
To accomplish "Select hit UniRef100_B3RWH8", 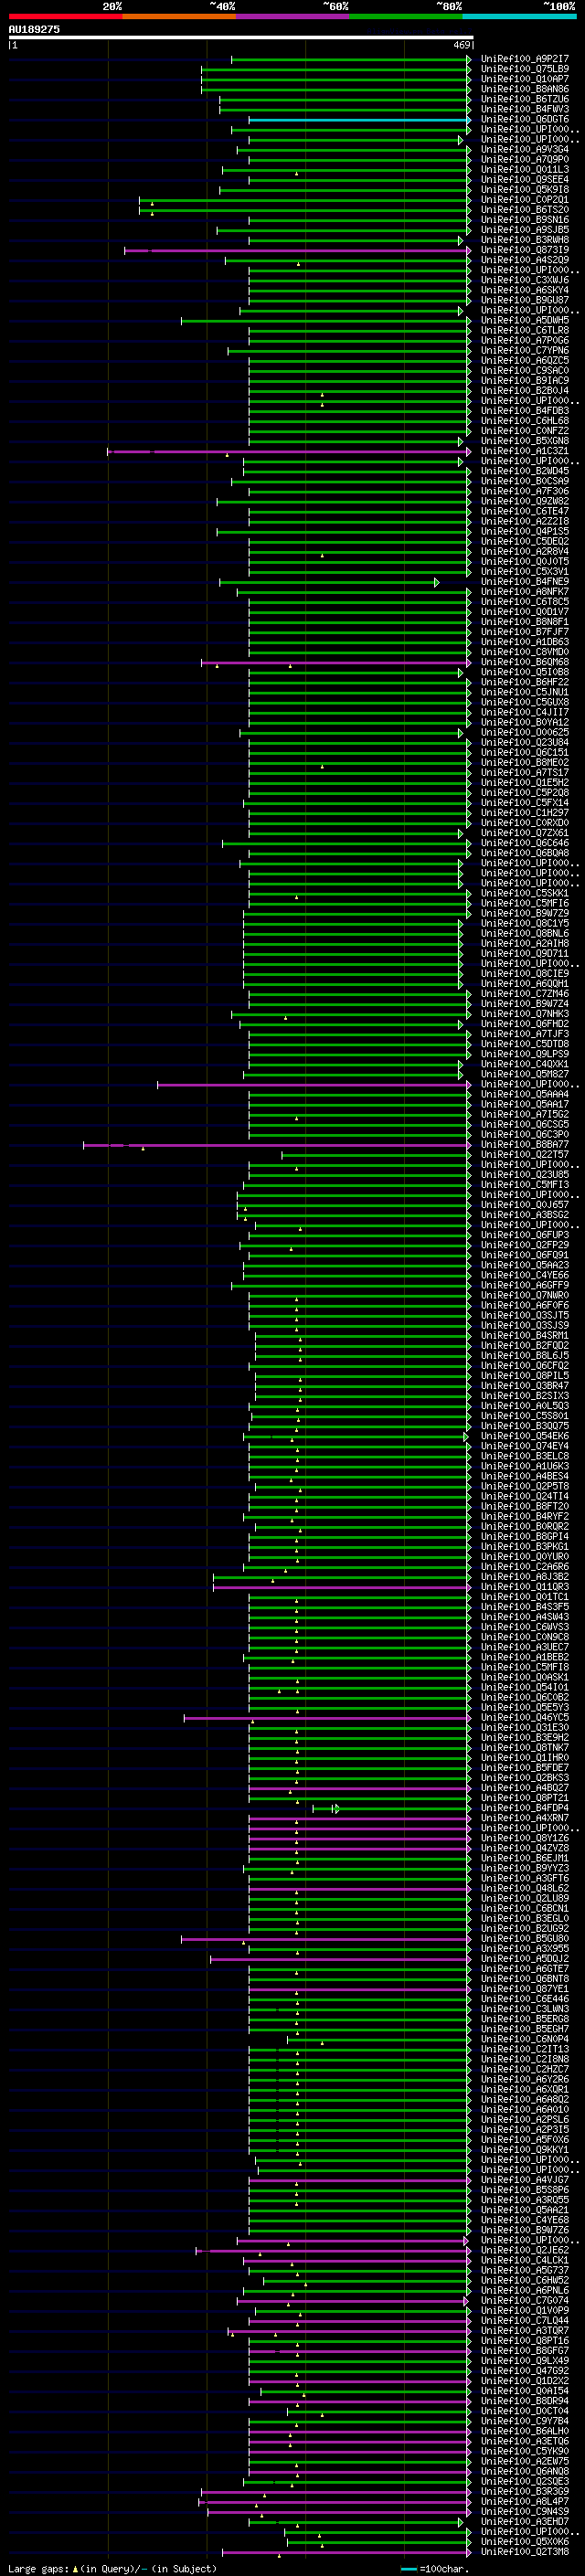I will (x=525, y=240).
